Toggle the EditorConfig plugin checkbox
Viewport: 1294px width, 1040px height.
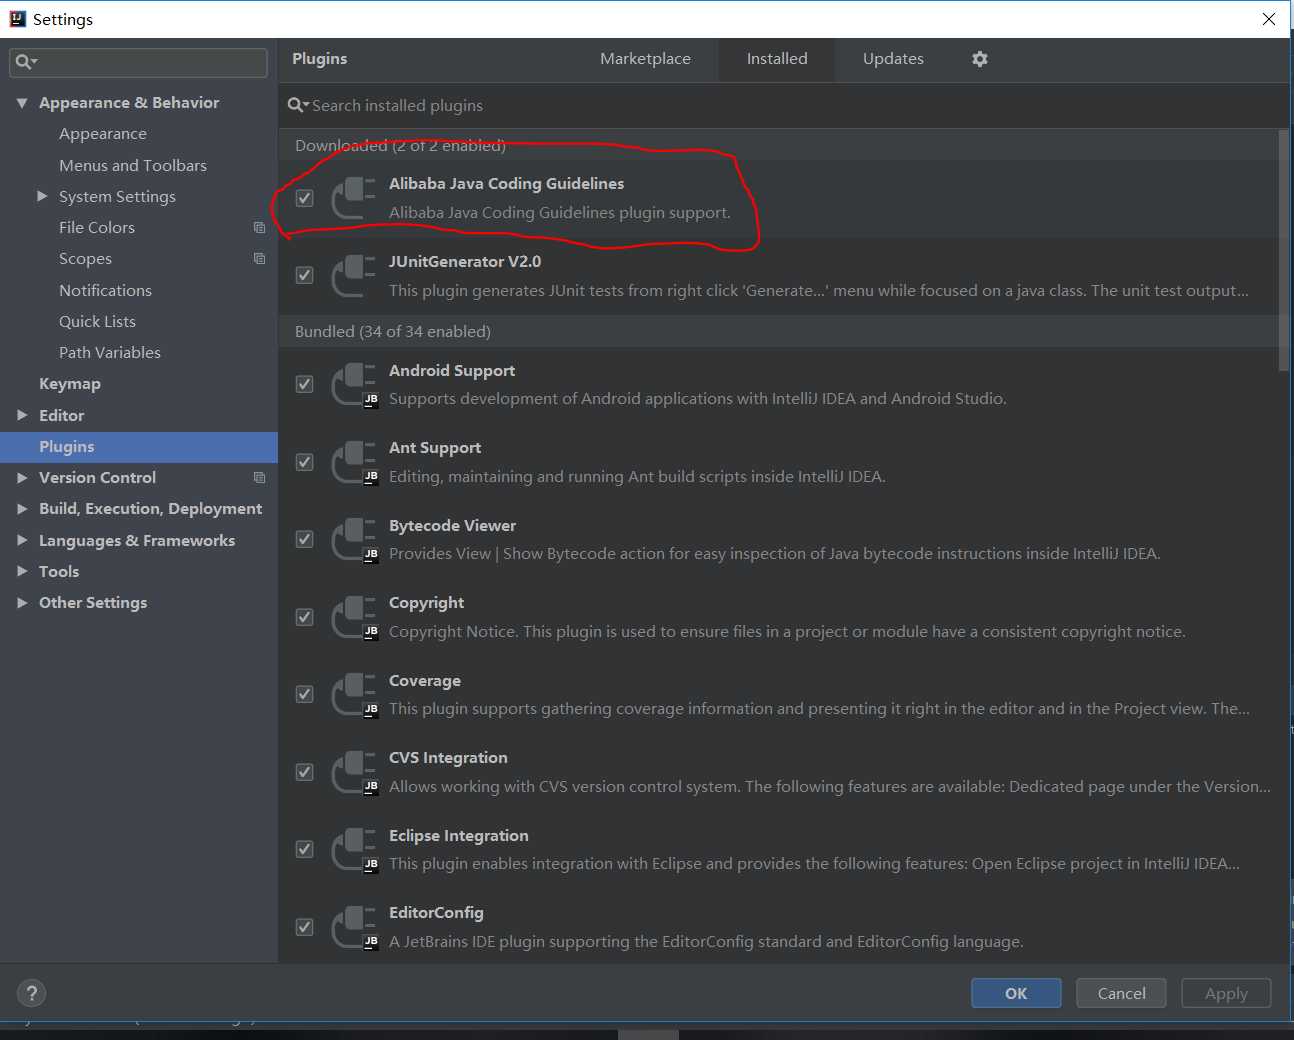pos(305,927)
